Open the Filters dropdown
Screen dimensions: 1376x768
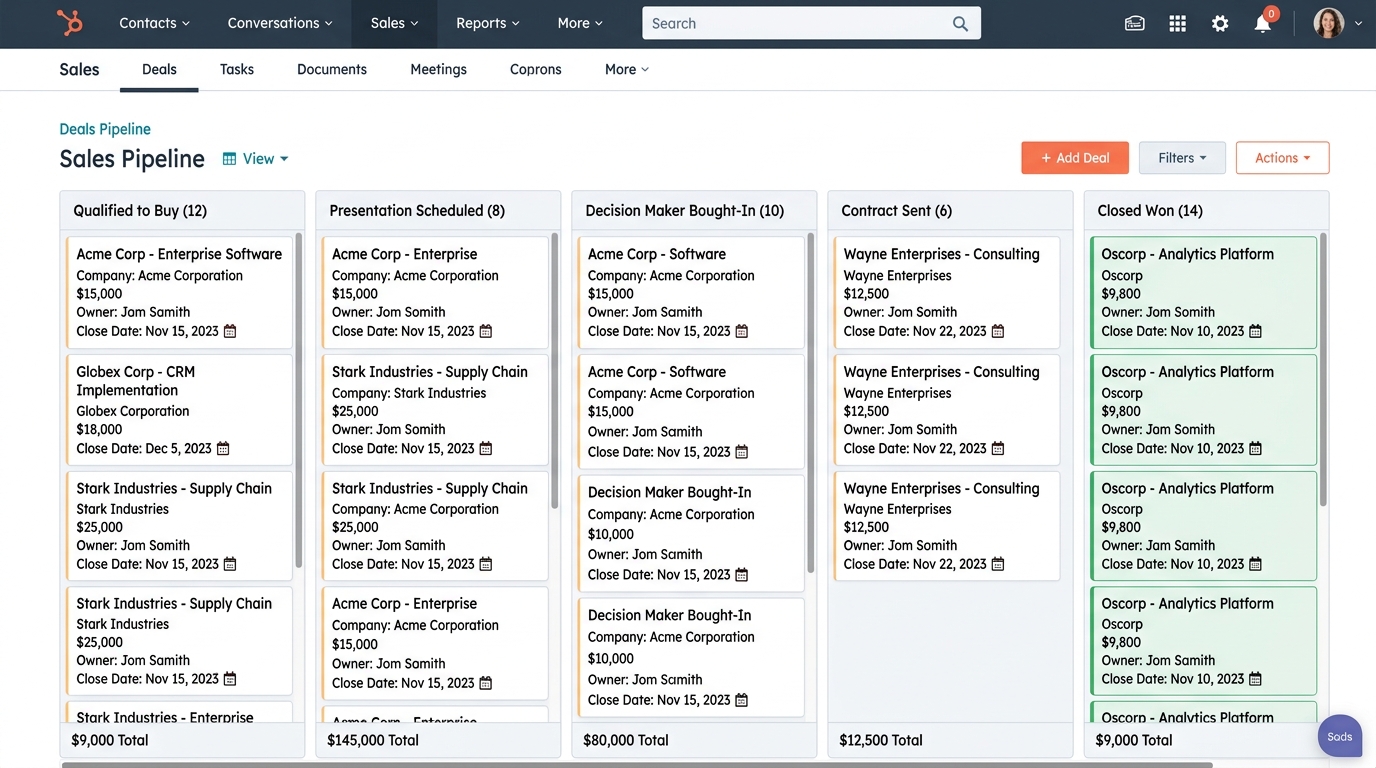1182,158
